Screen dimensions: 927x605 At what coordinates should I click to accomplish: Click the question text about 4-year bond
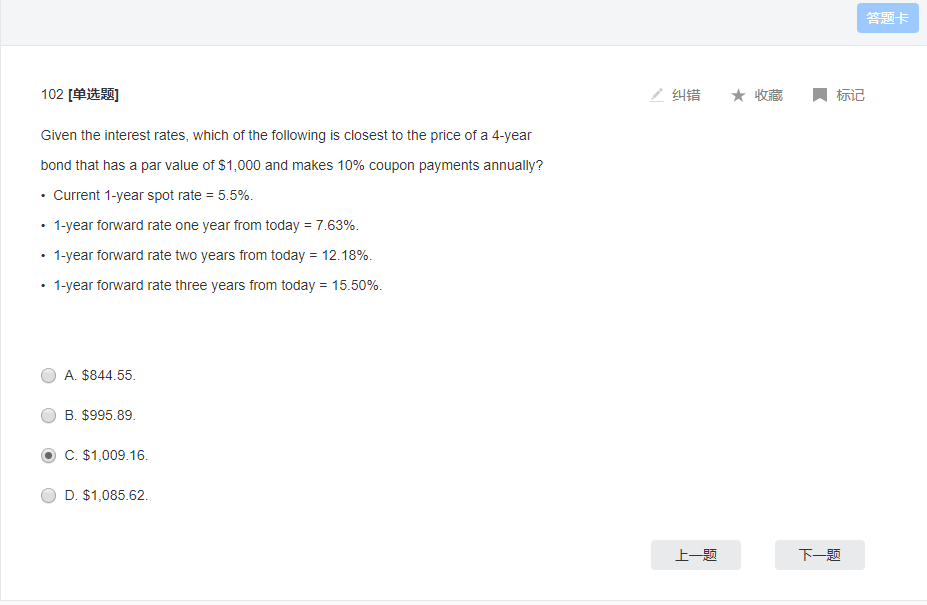[x=291, y=150]
